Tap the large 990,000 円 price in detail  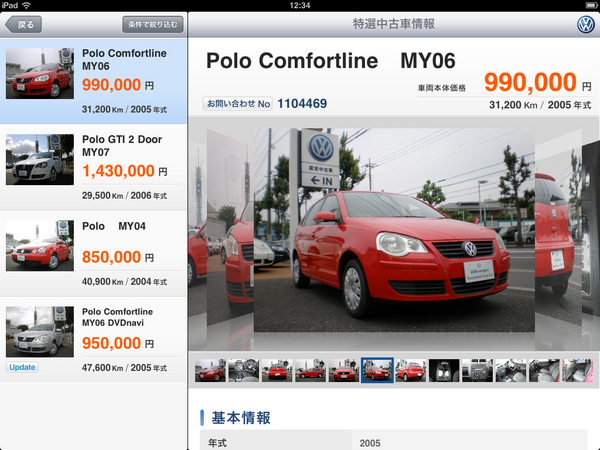538,82
